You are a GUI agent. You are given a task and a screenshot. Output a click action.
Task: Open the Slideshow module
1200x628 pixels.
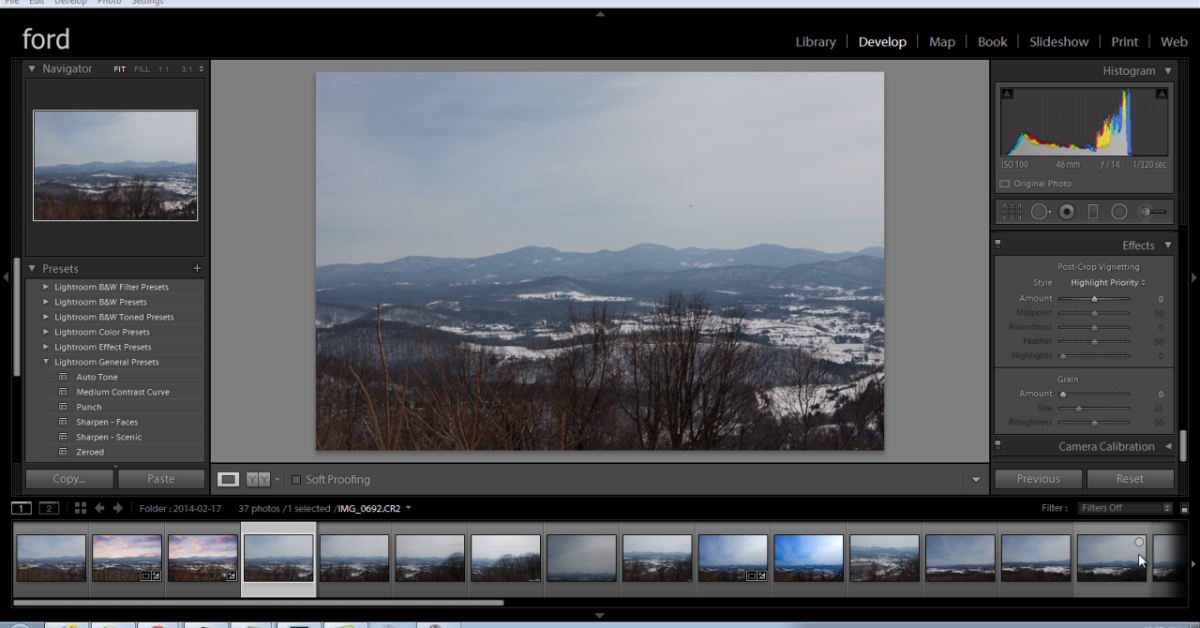tap(1058, 42)
